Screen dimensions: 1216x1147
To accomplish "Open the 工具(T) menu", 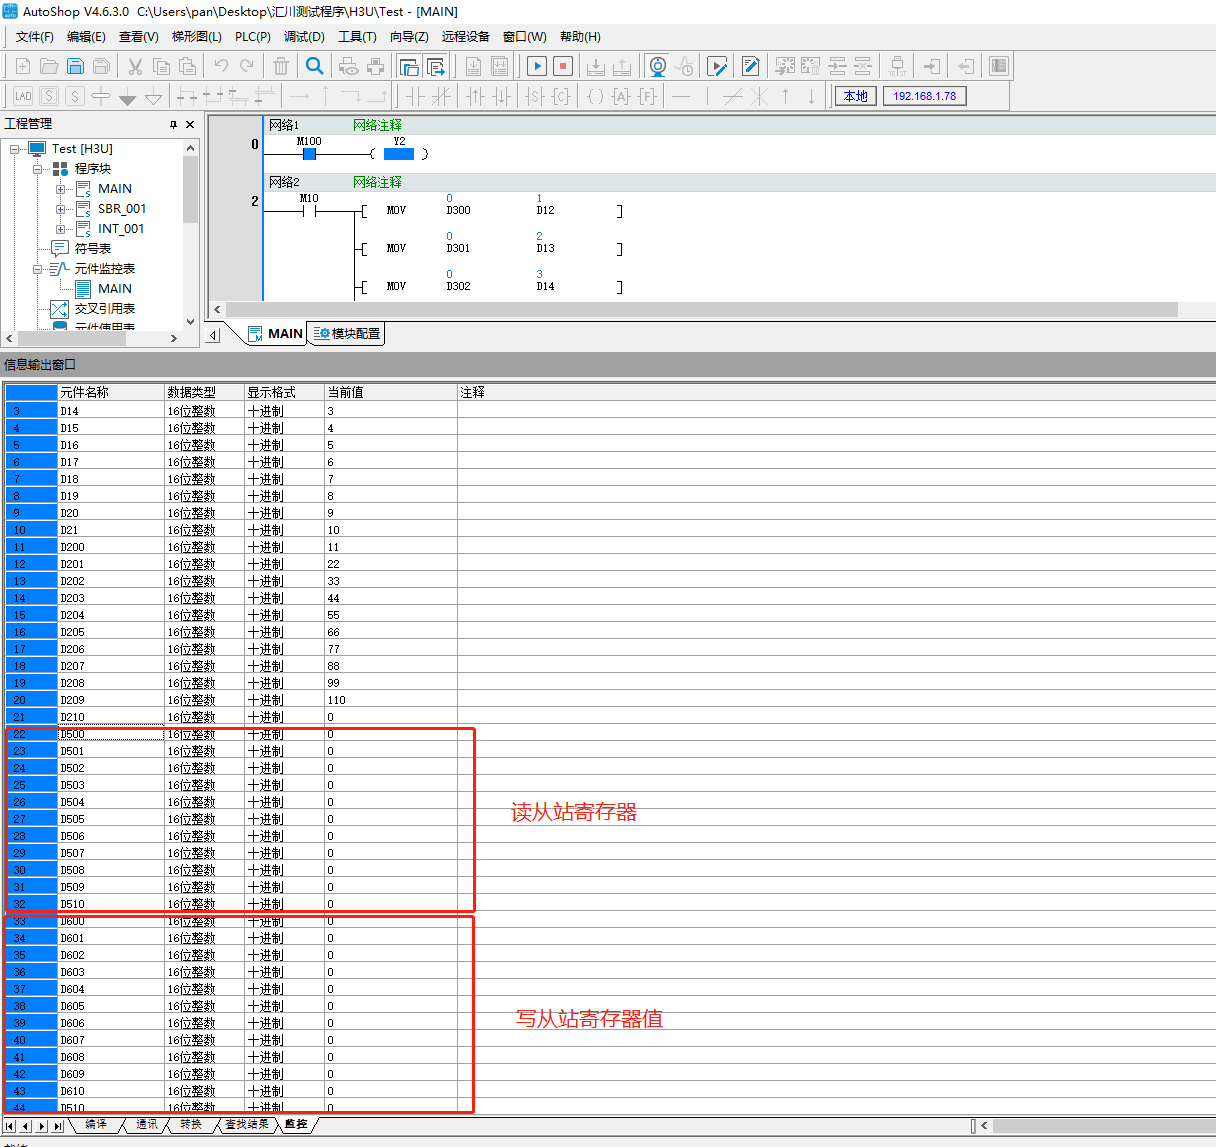I will [357, 36].
